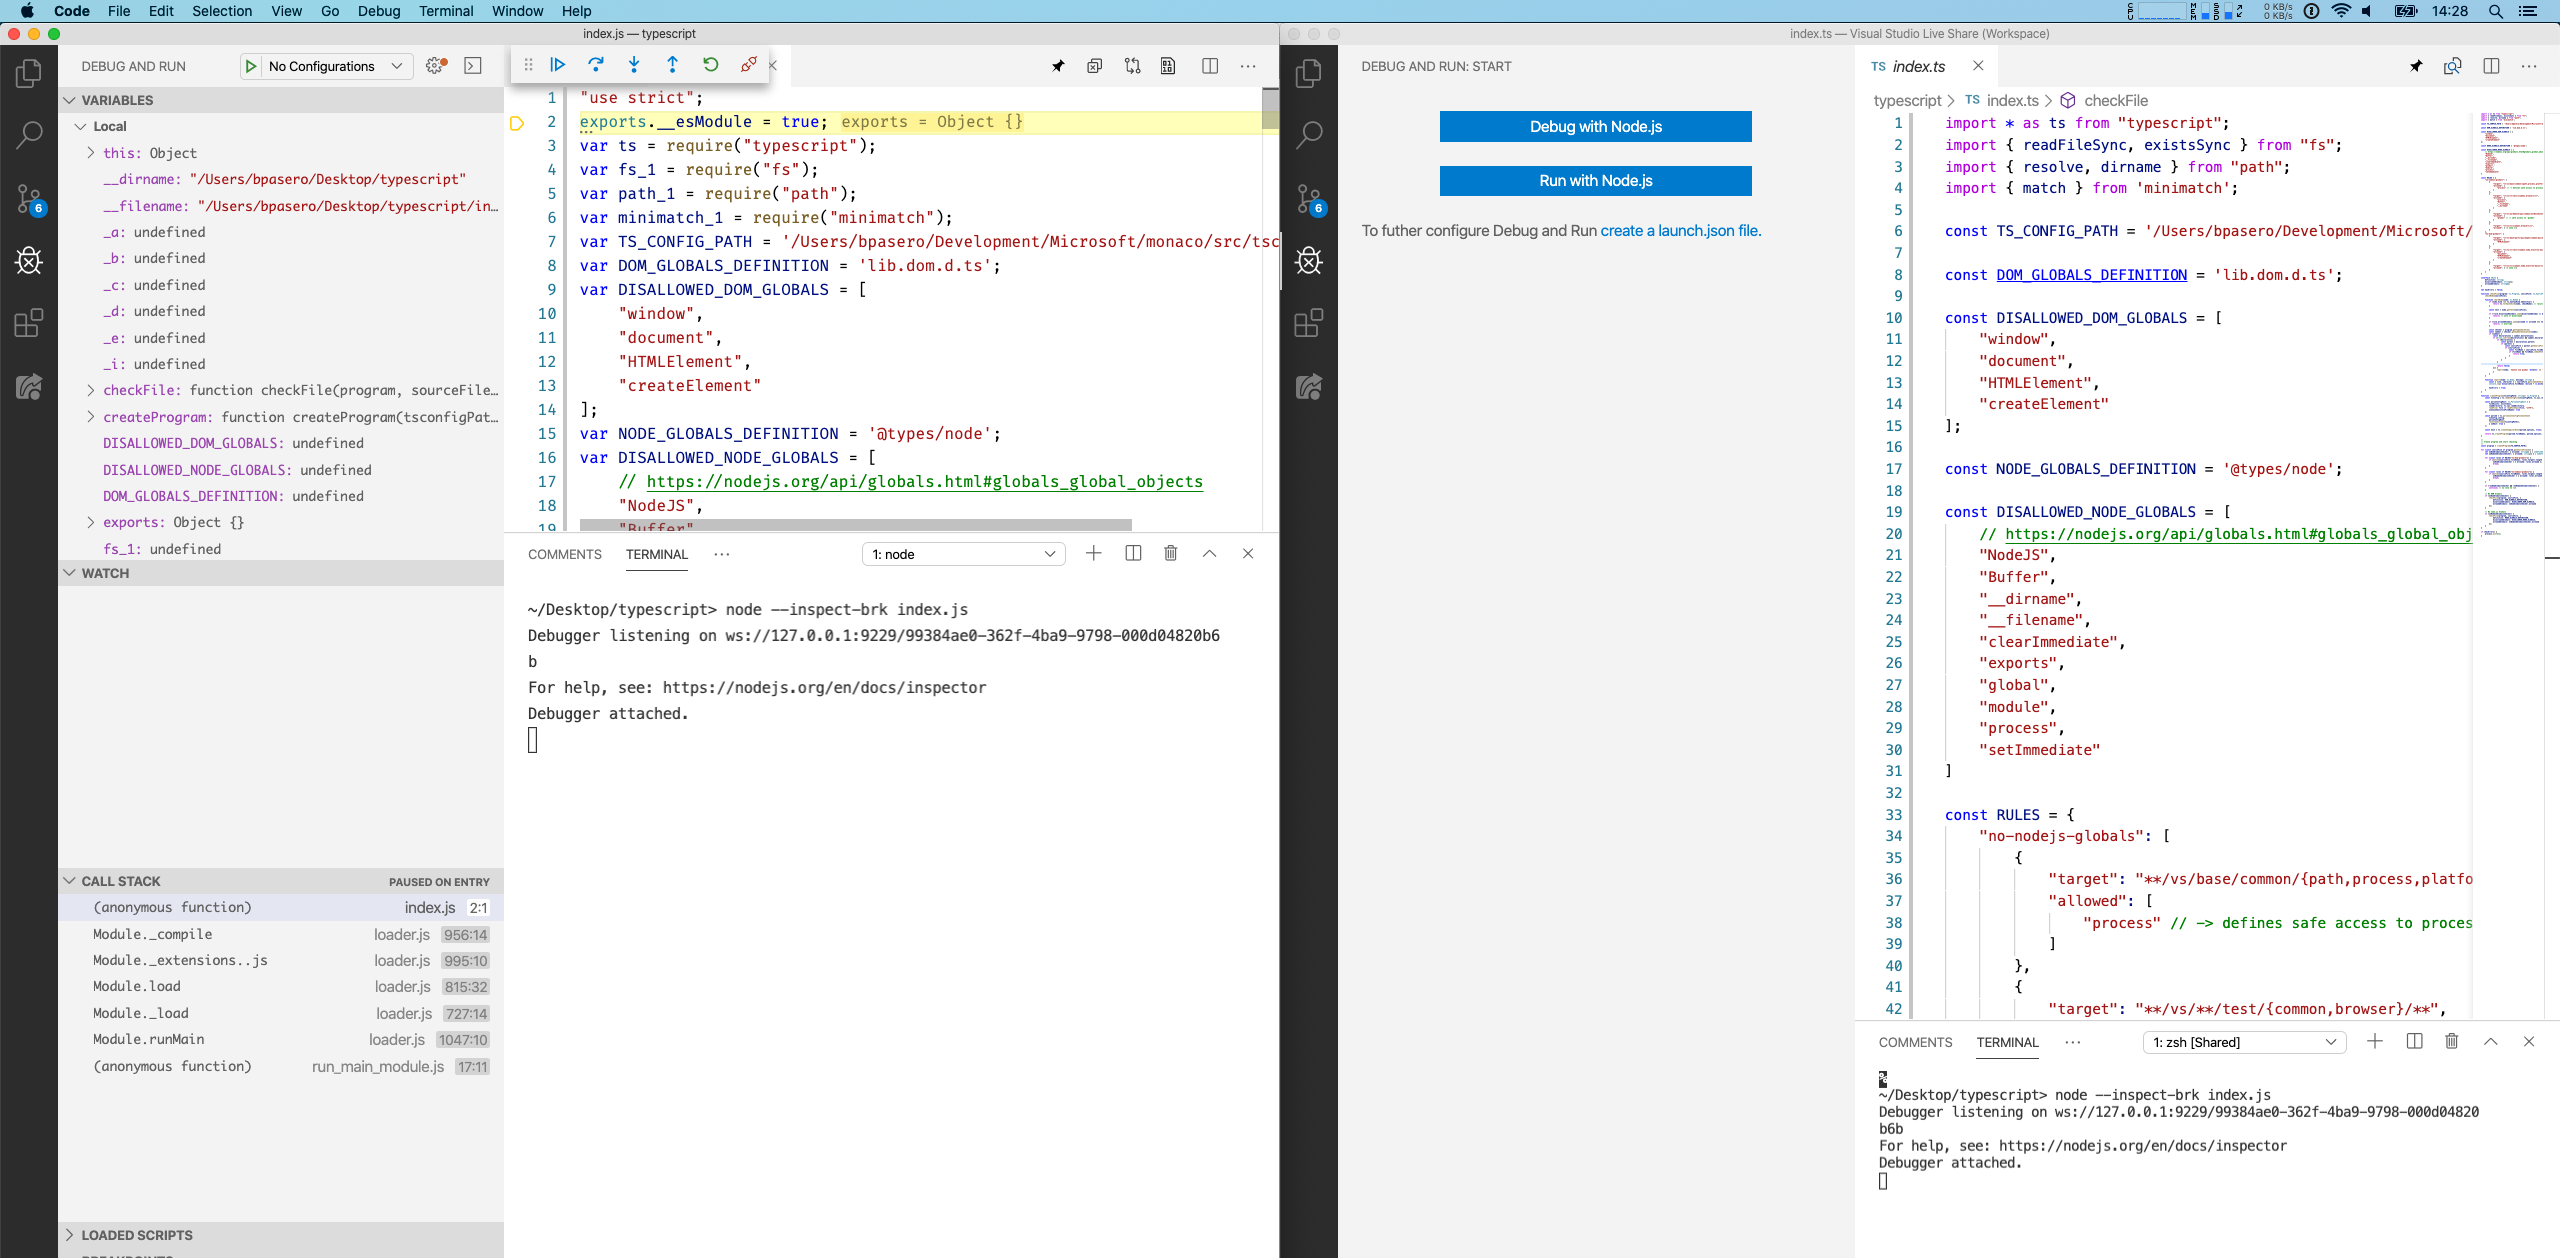The width and height of the screenshot is (2560, 1258).
Task: Open Live Share view in left window
Action: [29, 386]
